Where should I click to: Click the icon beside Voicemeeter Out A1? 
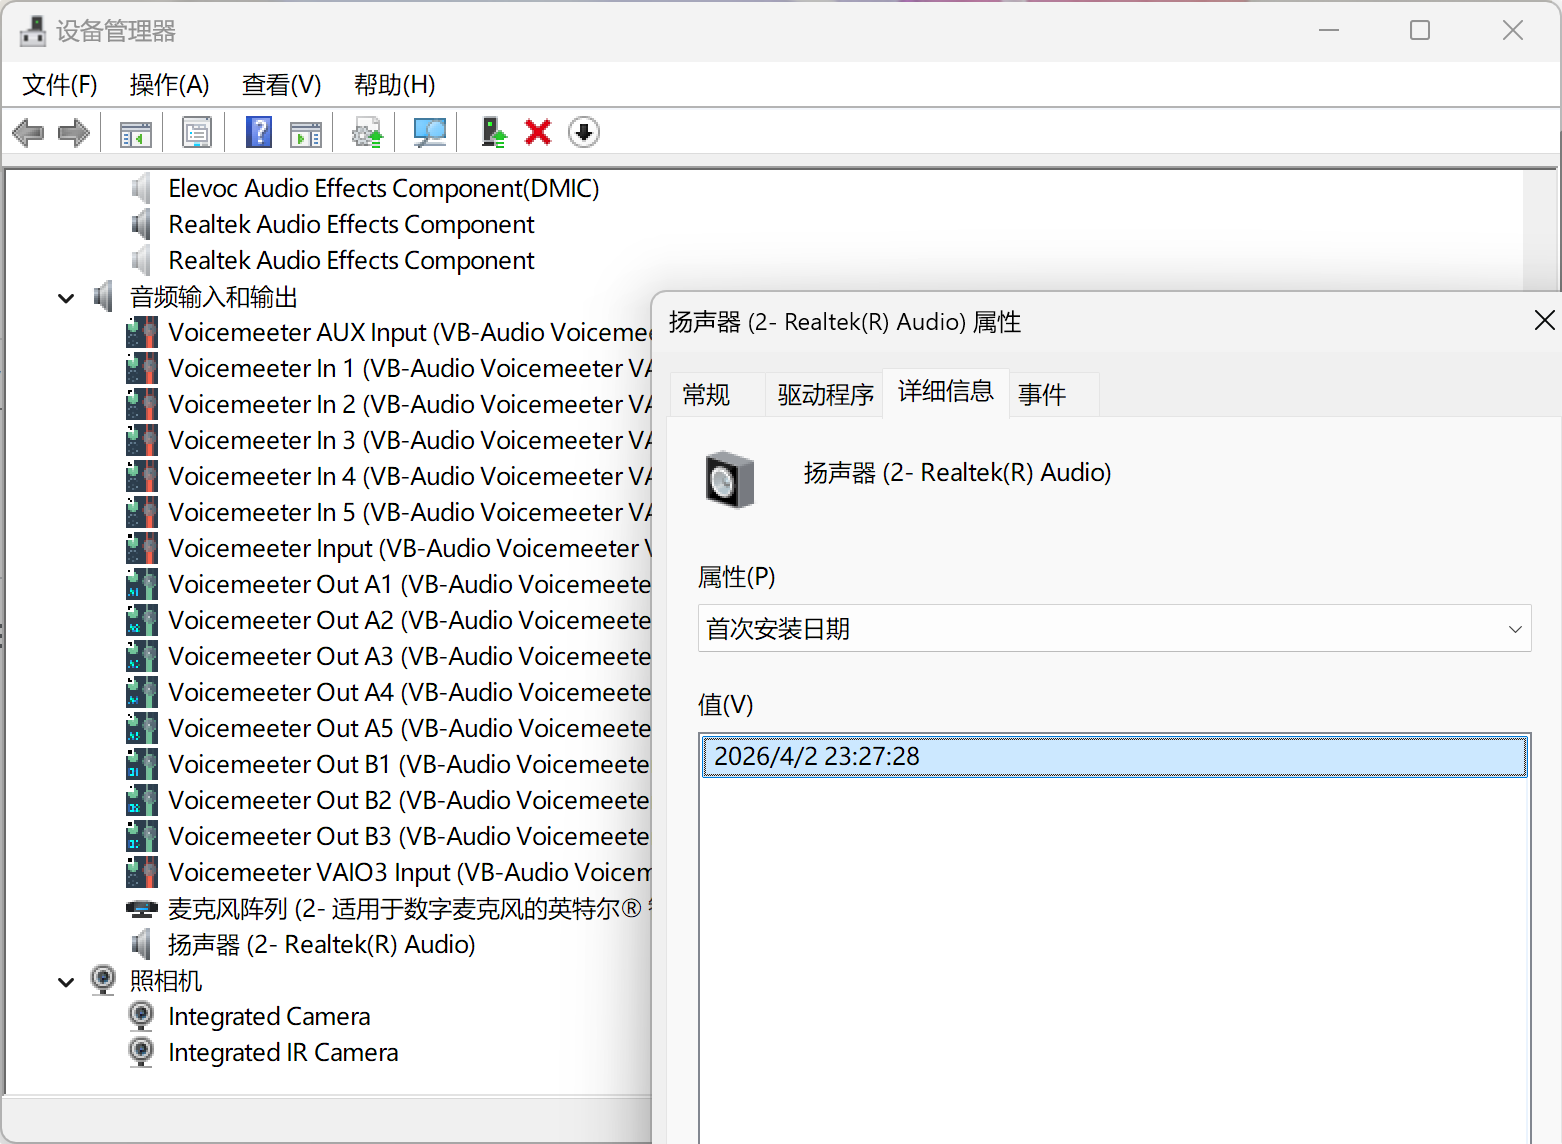(142, 584)
